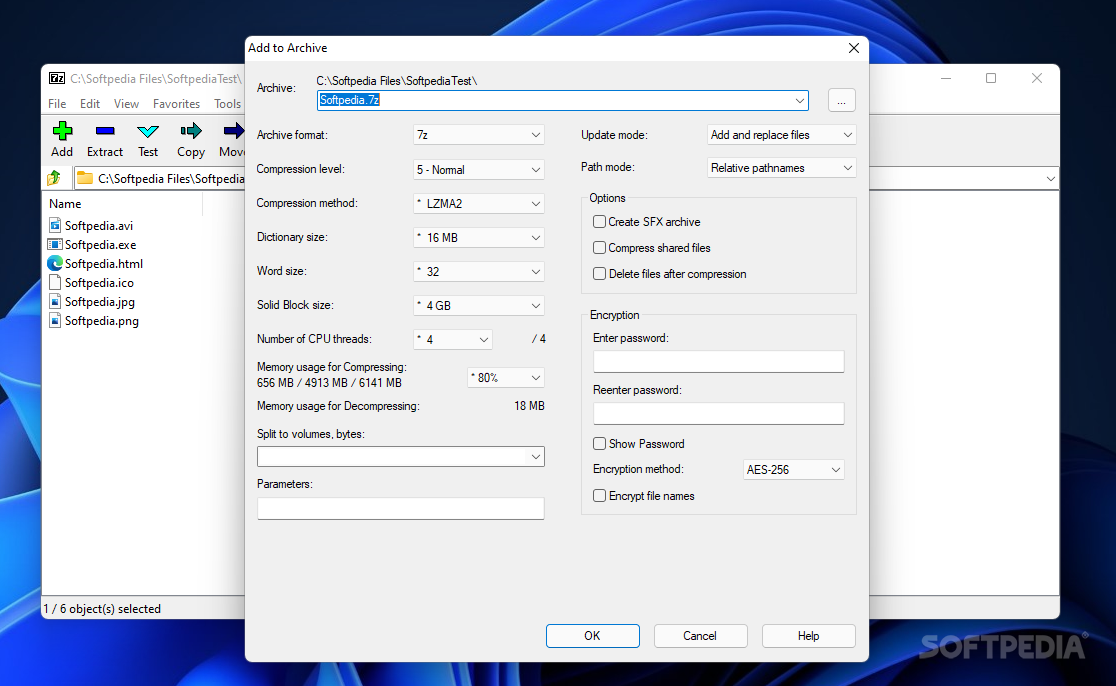Open the Compression method dropdown
The image size is (1116, 686).
pos(478,204)
